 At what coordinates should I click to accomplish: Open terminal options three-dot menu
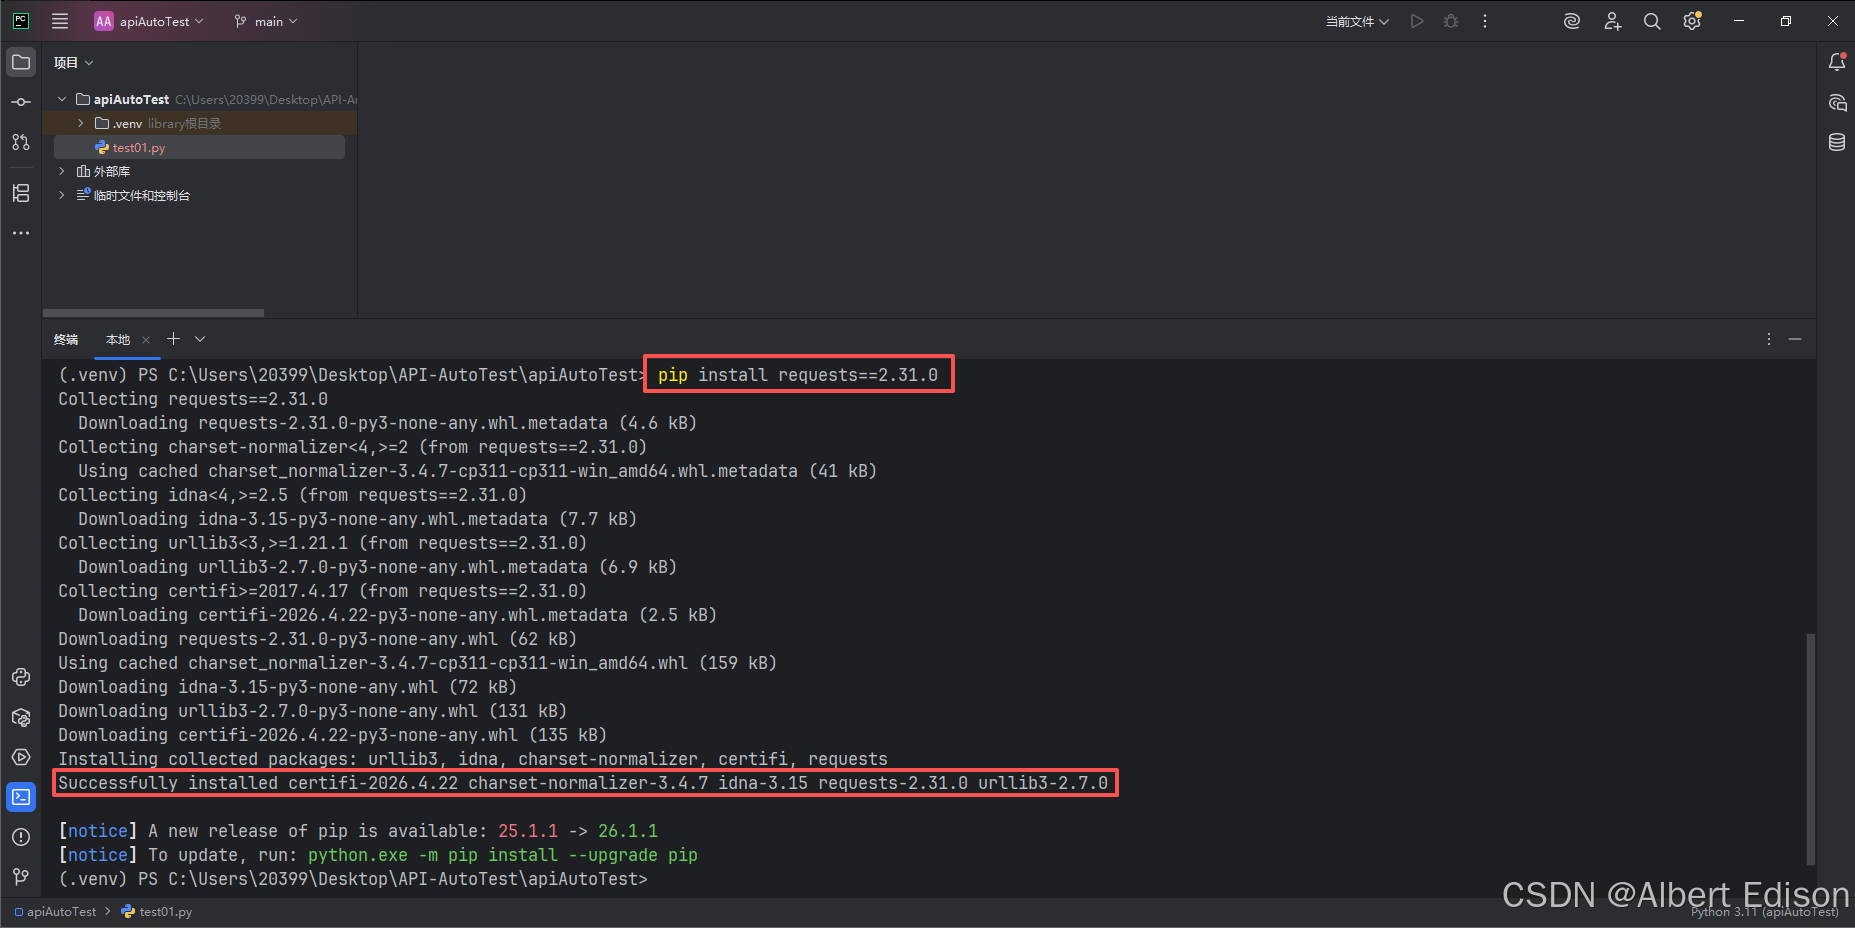coord(1769,340)
